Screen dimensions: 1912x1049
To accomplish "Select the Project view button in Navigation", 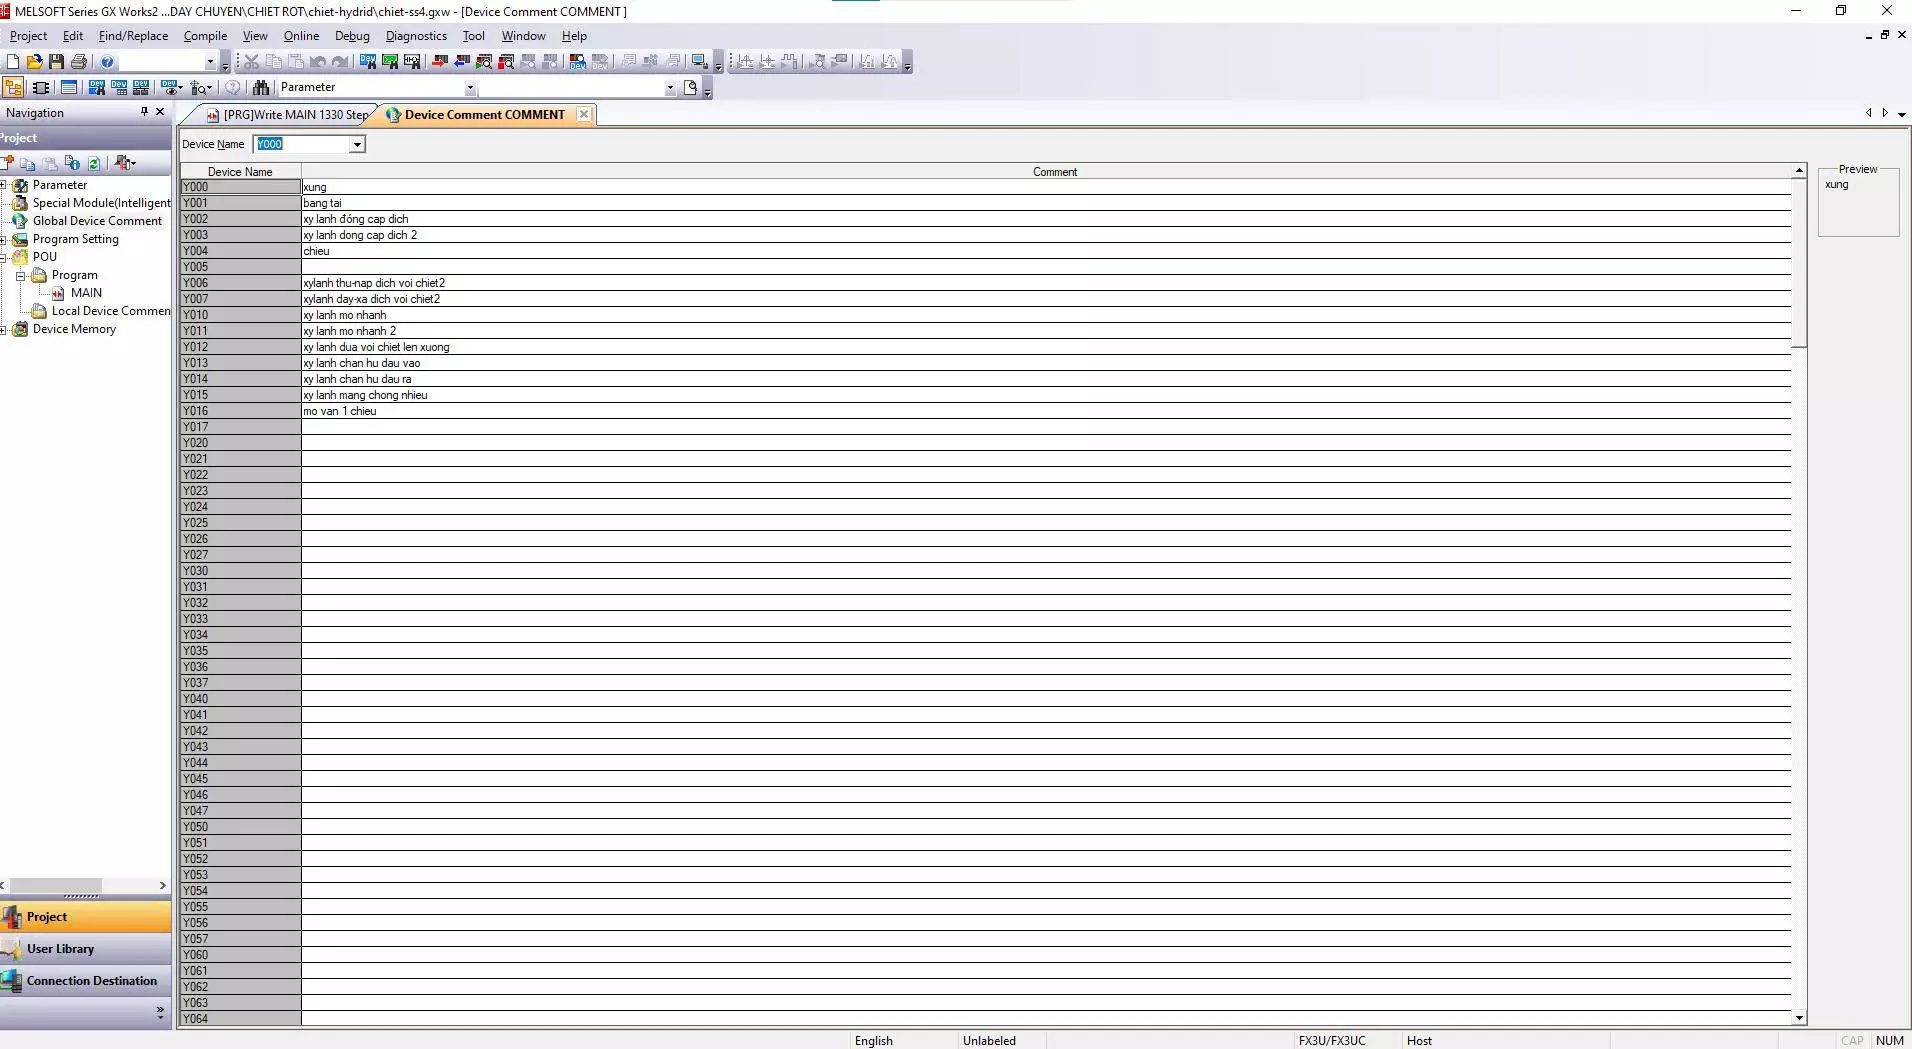I will 86,917.
